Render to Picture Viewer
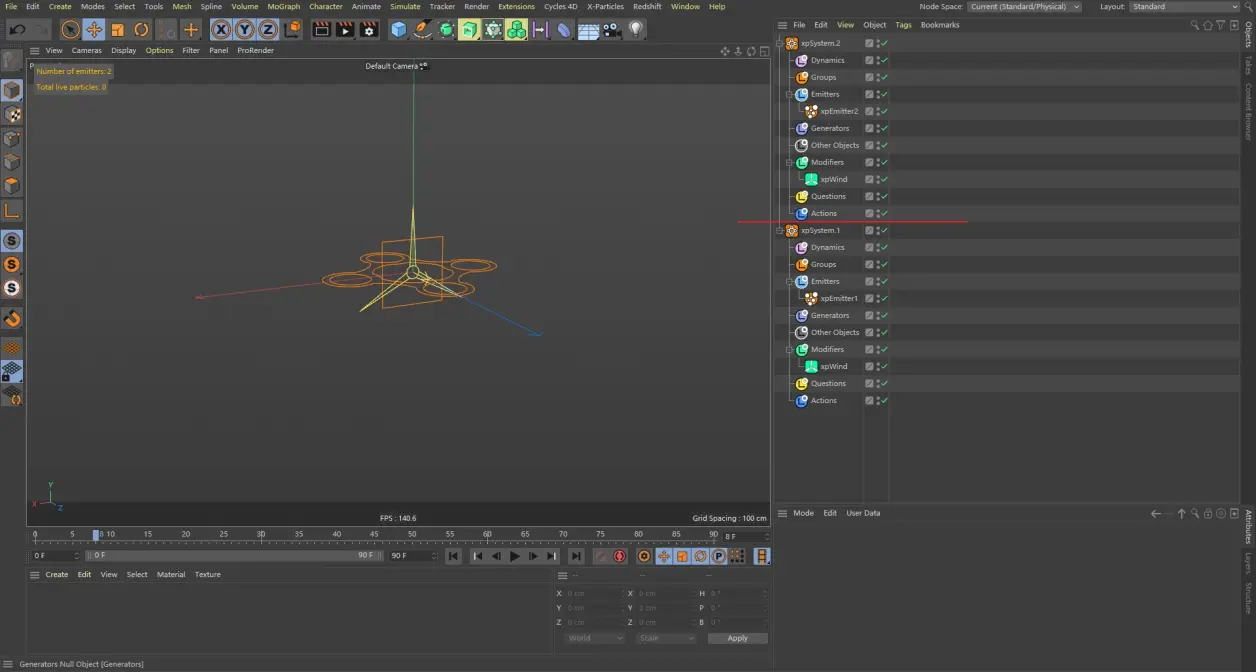 pos(344,29)
